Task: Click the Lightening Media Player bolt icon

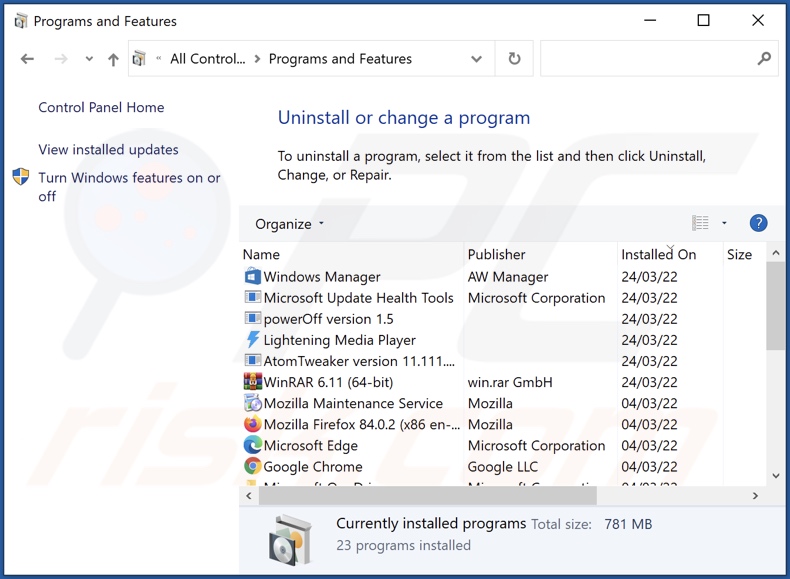Action: coord(252,339)
